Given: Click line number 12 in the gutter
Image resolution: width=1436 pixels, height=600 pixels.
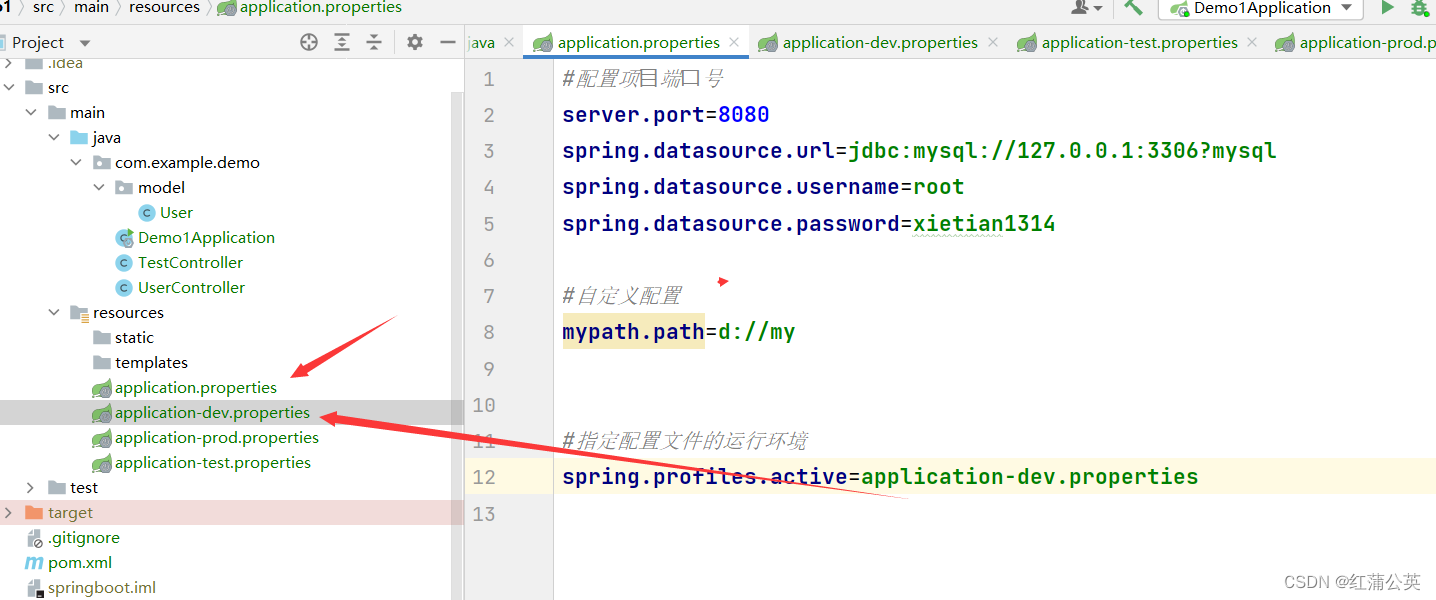Looking at the screenshot, I should pos(484,477).
